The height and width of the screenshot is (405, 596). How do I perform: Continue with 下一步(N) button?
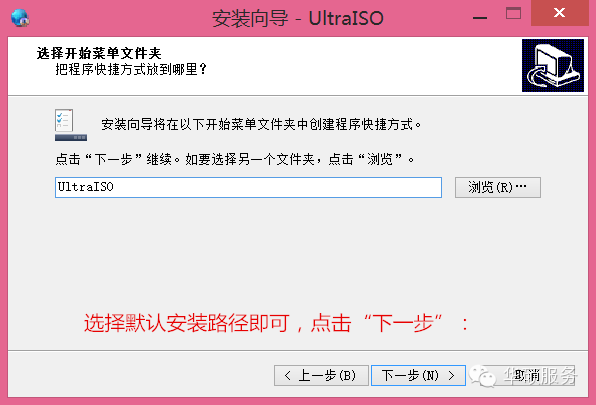coord(418,376)
